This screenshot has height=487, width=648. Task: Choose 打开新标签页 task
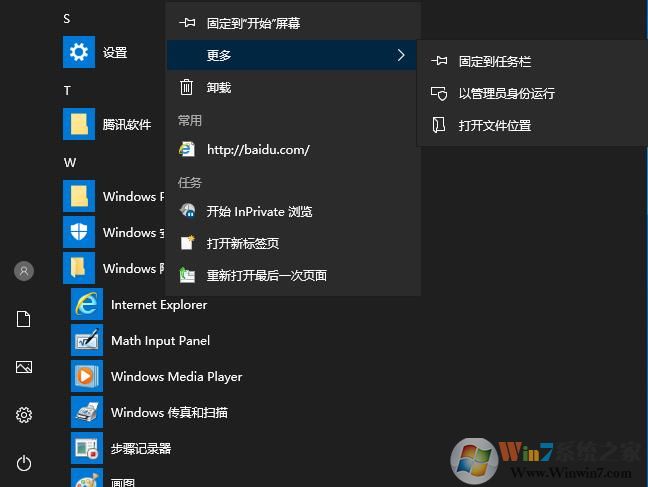293,243
